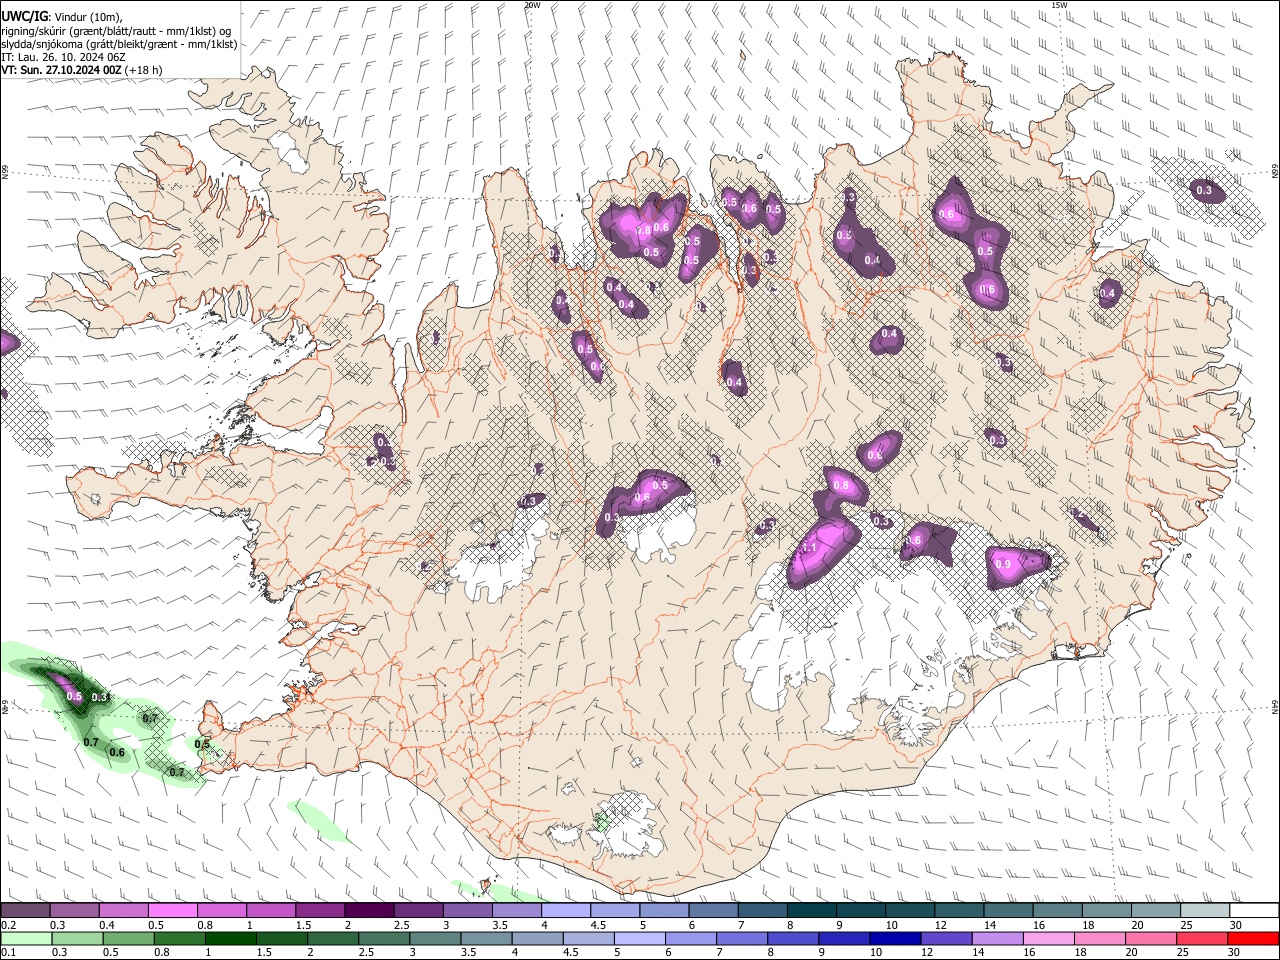Click the 0.3 value in the offshore northeast patch
This screenshot has height=960, width=1280.
[x=1204, y=191]
